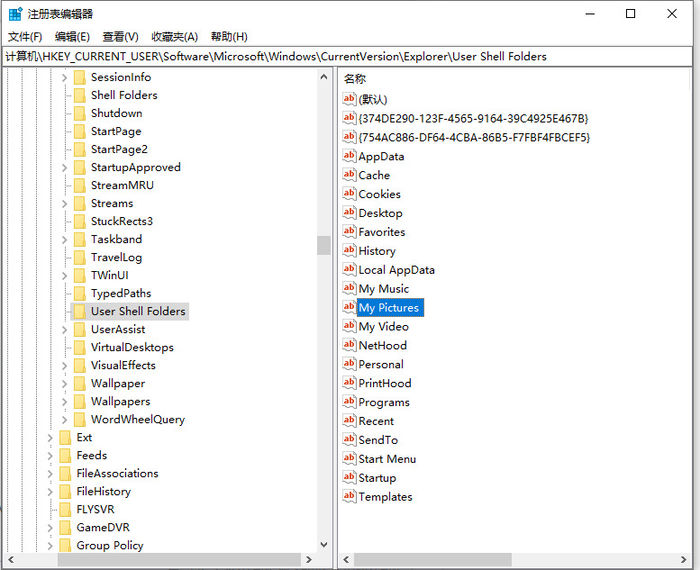Expand the Streams key
The height and width of the screenshot is (570, 700).
64,204
